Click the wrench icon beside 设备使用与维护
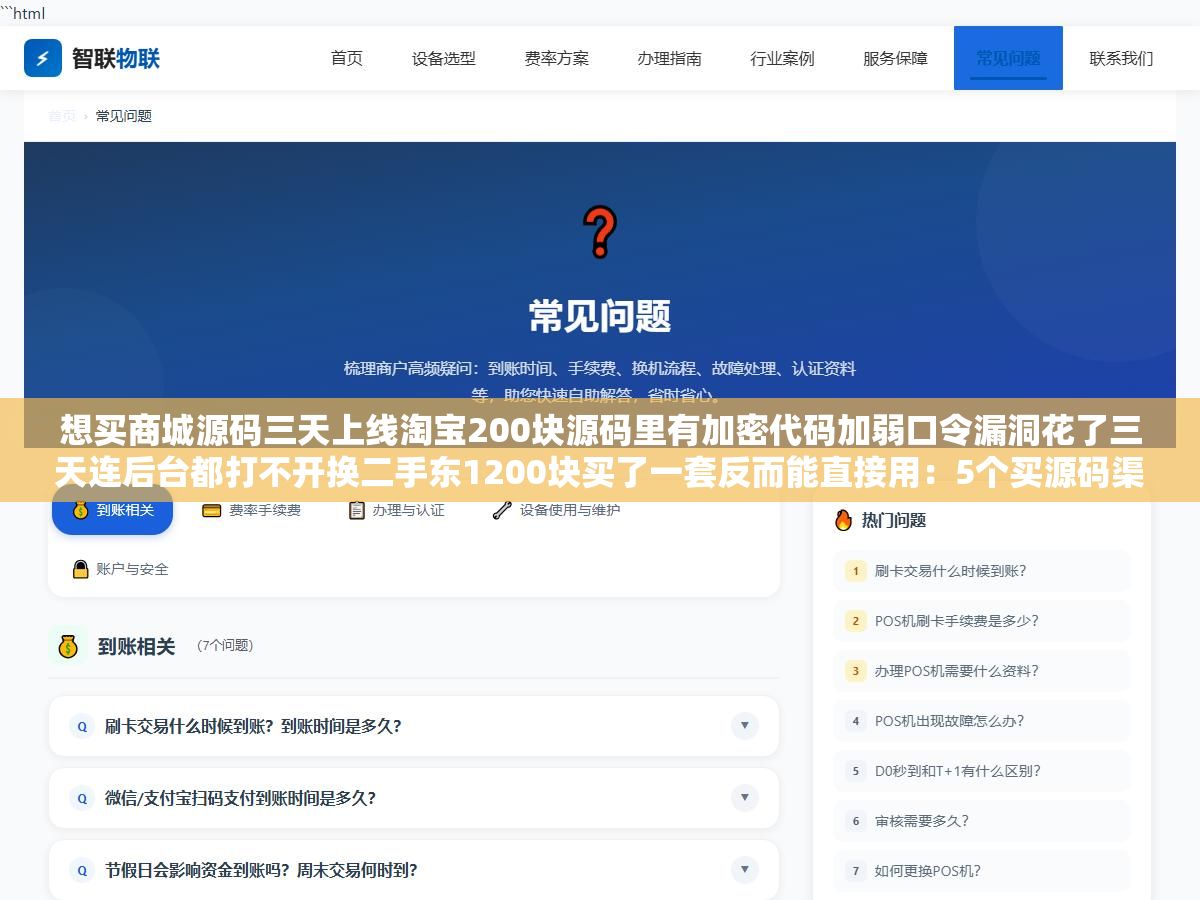 point(502,510)
